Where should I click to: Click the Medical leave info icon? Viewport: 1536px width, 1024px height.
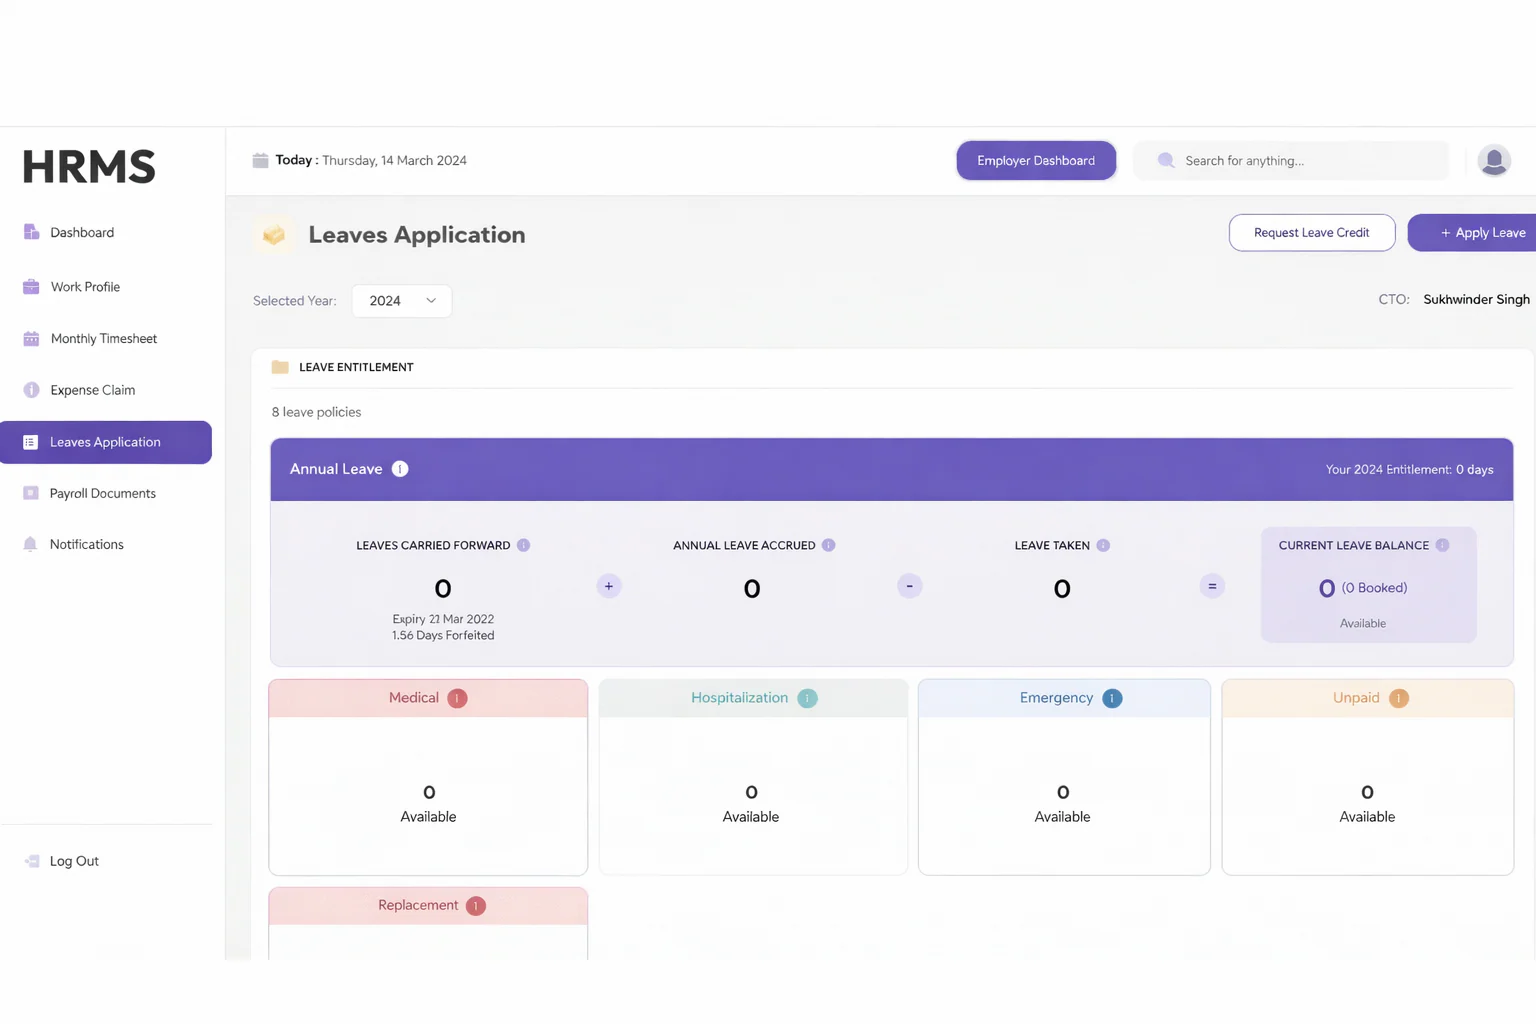click(457, 698)
